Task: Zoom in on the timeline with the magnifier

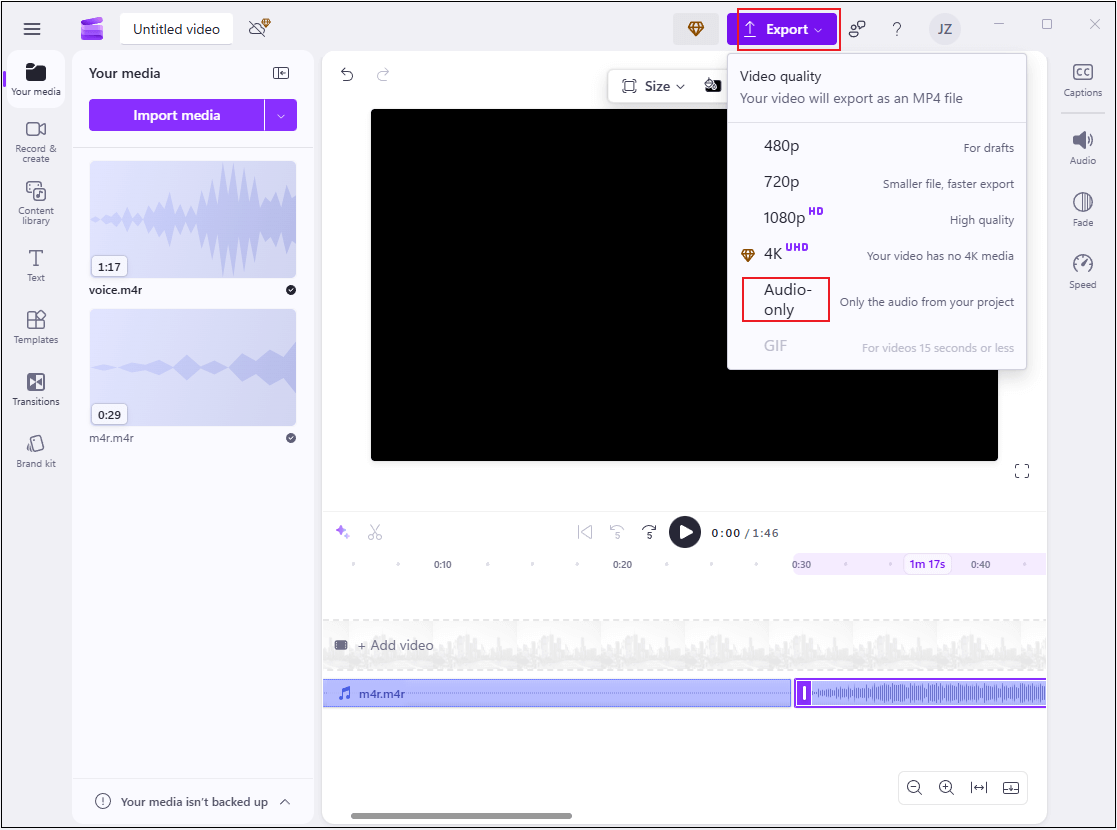Action: click(946, 787)
